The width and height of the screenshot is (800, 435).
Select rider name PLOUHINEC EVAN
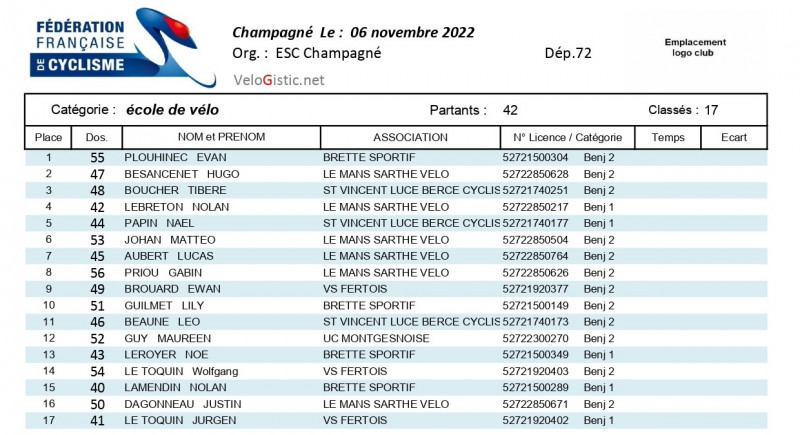(x=175, y=158)
